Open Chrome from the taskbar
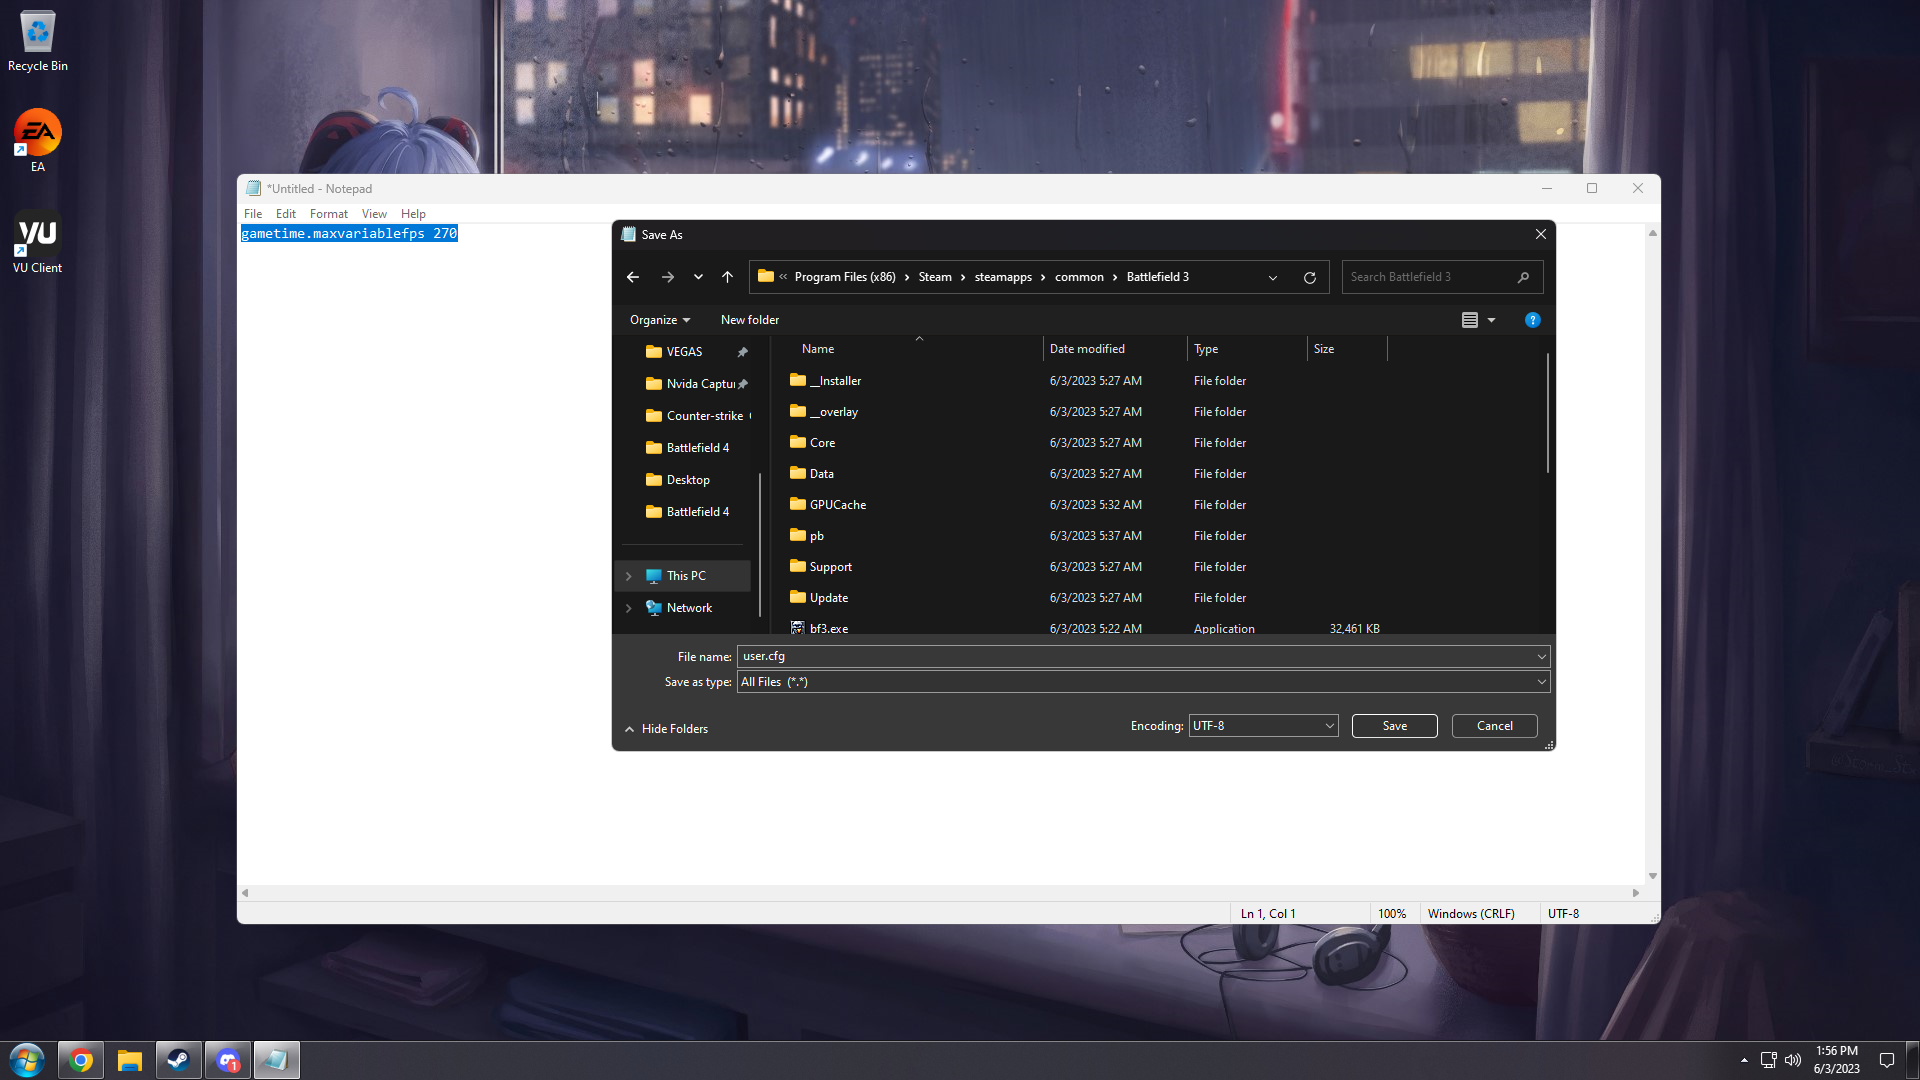Image resolution: width=1920 pixels, height=1080 pixels. point(81,1060)
